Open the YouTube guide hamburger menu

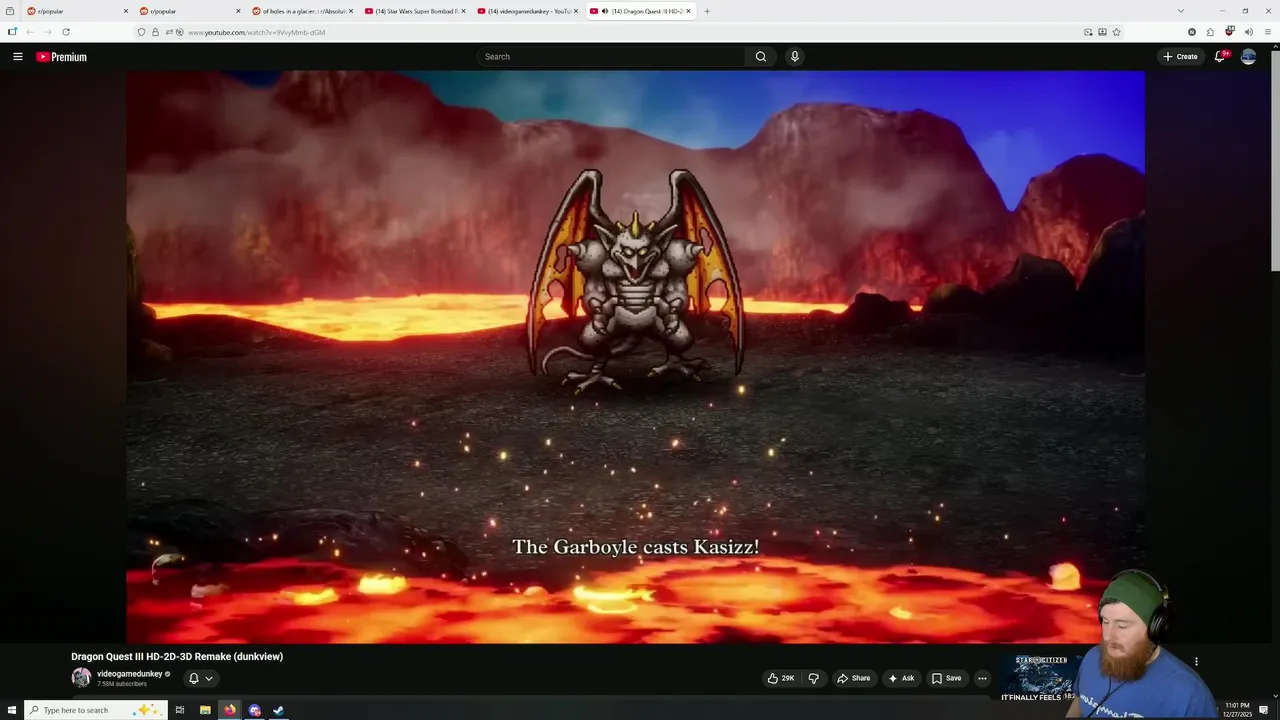[x=18, y=57]
